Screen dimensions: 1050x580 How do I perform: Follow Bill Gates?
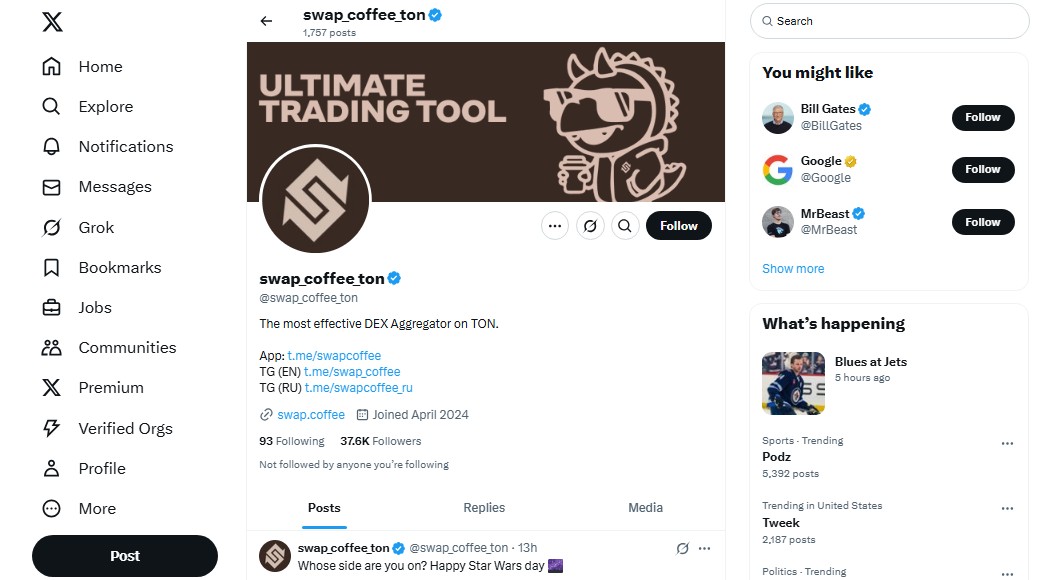click(x=982, y=117)
